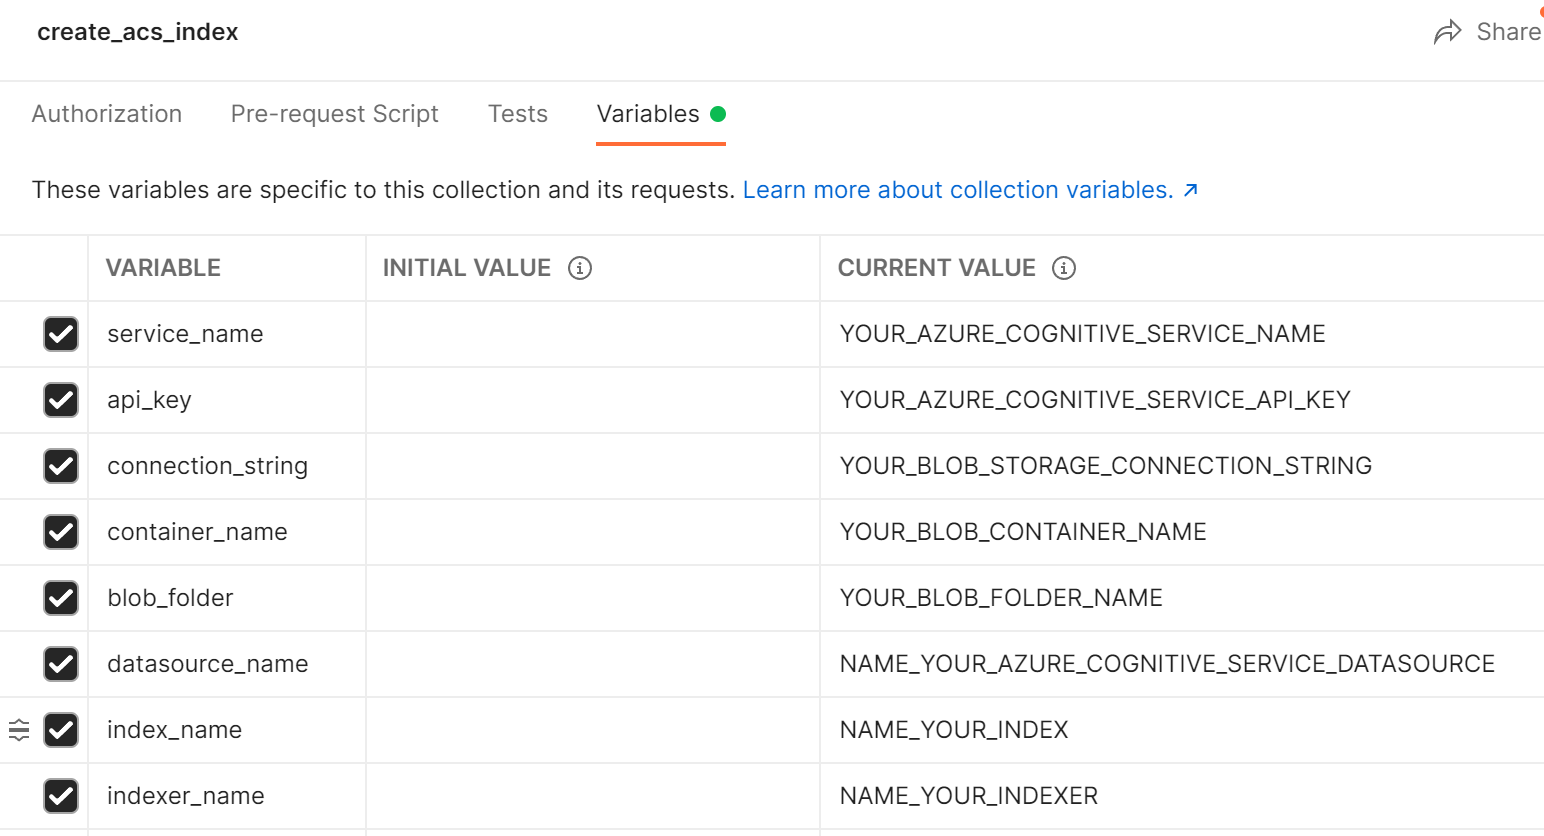Click the create_acs_index collection title
The image size is (1544, 836).
pyautogui.click(x=138, y=32)
